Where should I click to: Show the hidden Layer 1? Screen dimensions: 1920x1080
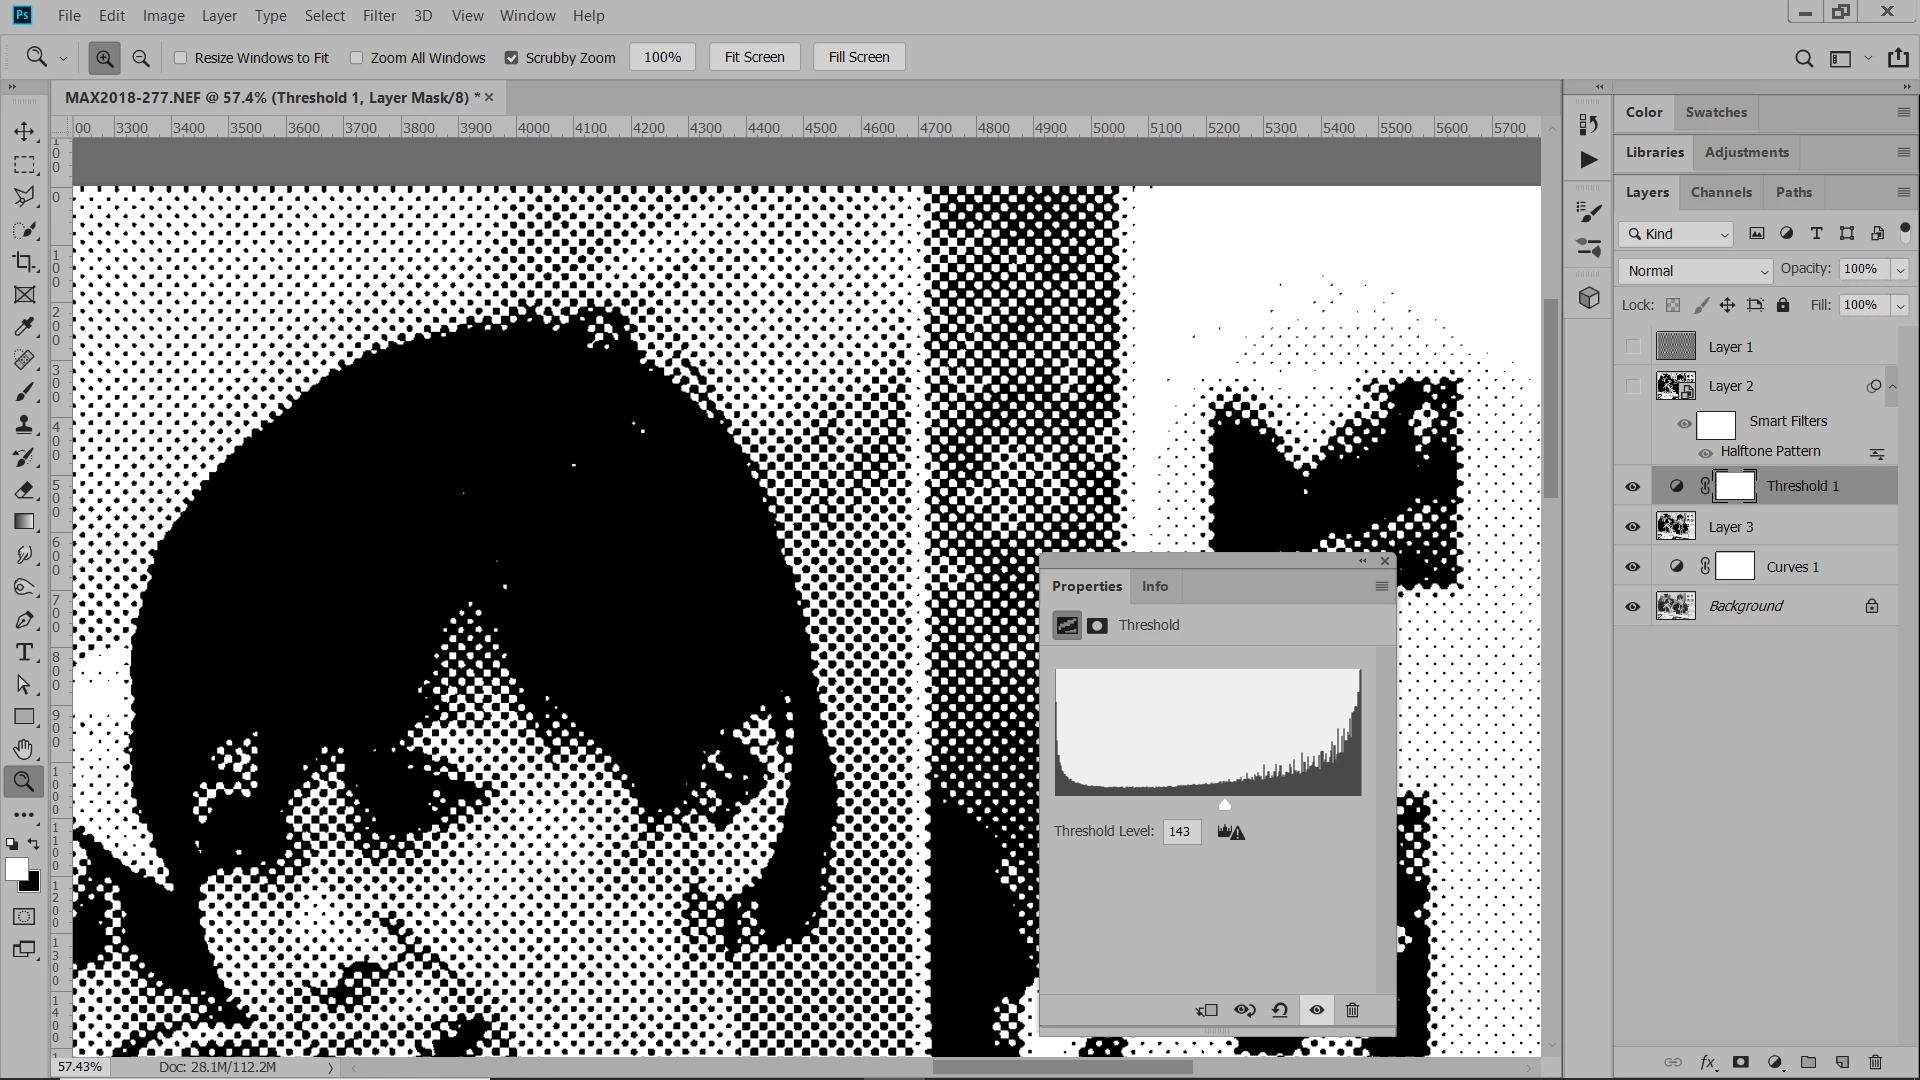[1633, 347]
